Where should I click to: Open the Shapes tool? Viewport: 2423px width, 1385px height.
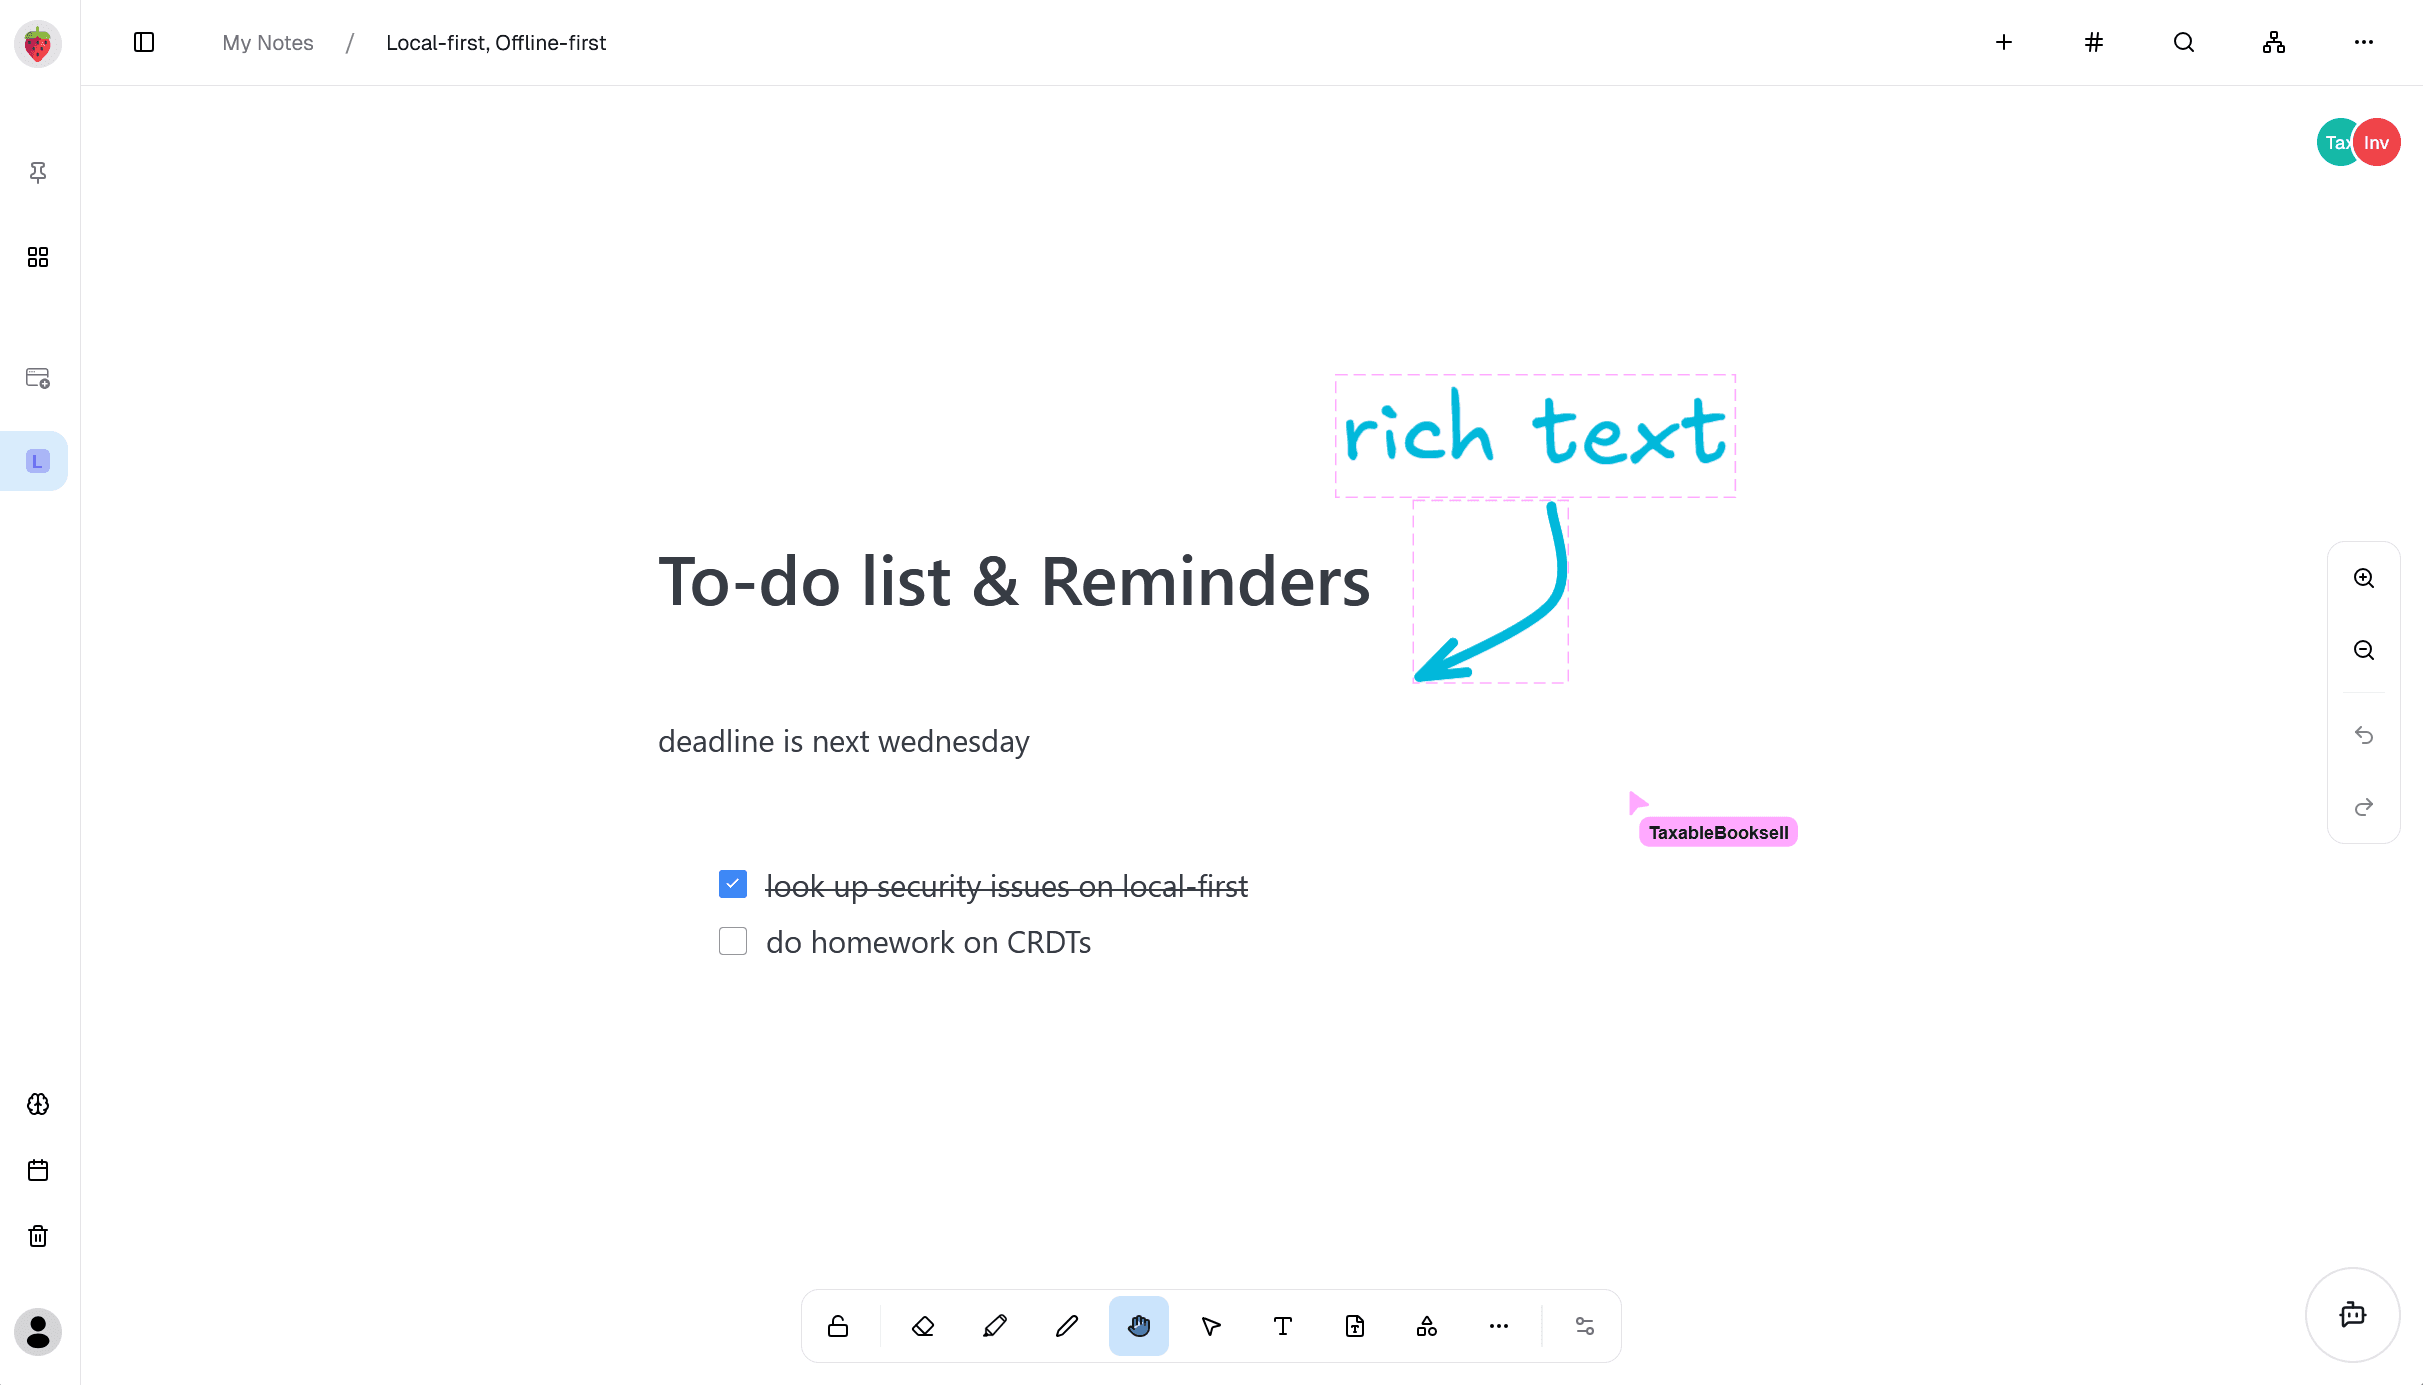[1426, 1326]
